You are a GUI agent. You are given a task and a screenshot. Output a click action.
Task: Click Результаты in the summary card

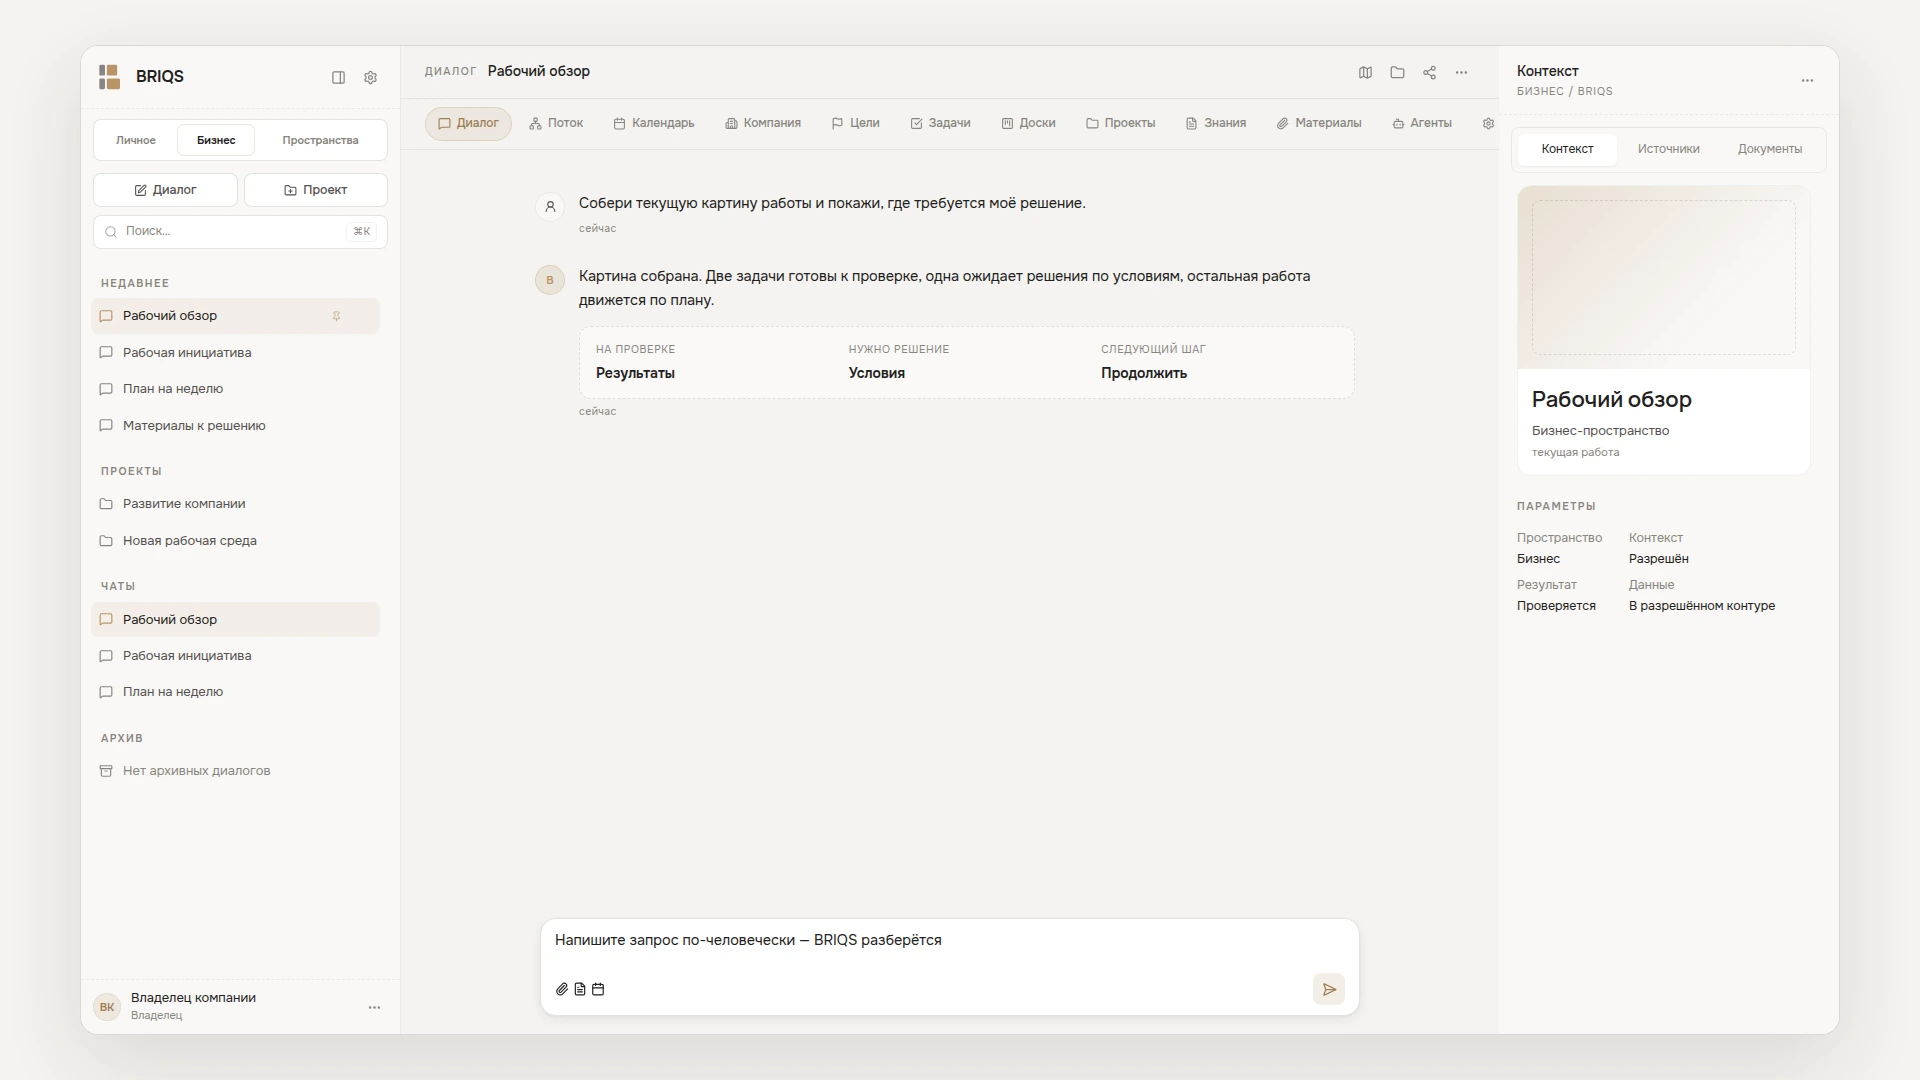[635, 373]
